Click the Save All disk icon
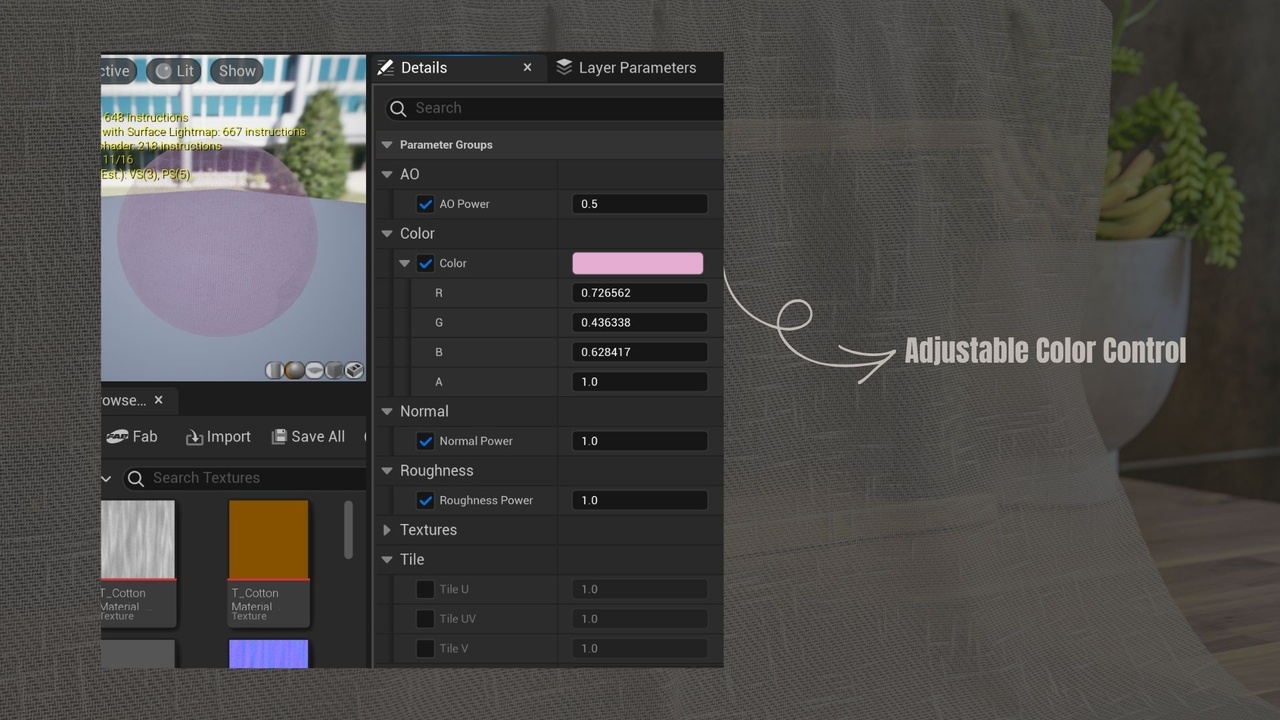The width and height of the screenshot is (1280, 720). pyautogui.click(x=279, y=437)
